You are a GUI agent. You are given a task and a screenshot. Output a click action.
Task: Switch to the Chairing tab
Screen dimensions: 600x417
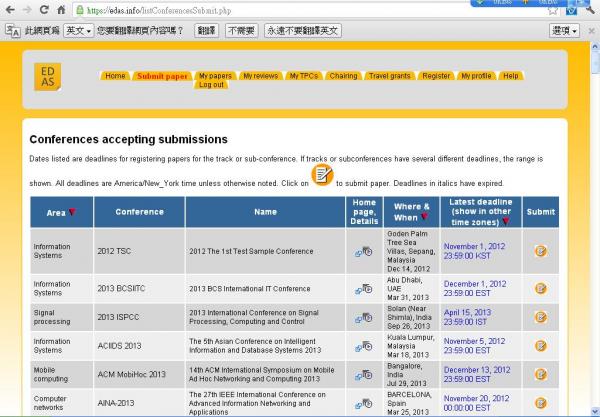pyautogui.click(x=343, y=76)
